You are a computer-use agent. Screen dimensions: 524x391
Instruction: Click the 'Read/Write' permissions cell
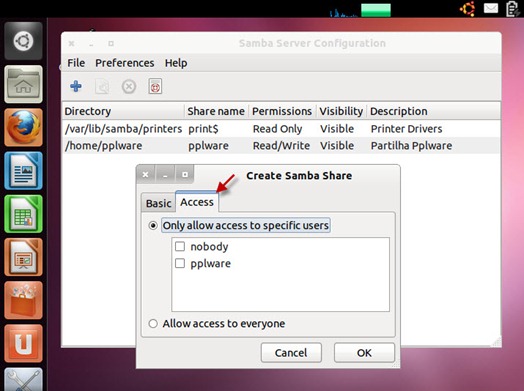281,146
